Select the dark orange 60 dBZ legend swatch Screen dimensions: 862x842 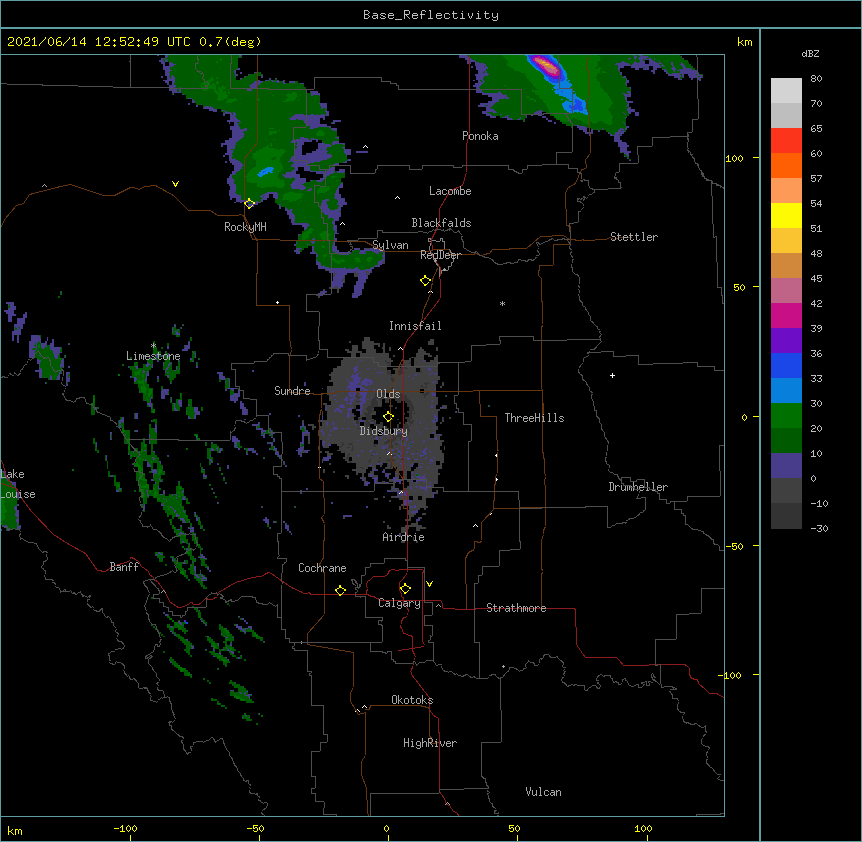(x=786, y=165)
